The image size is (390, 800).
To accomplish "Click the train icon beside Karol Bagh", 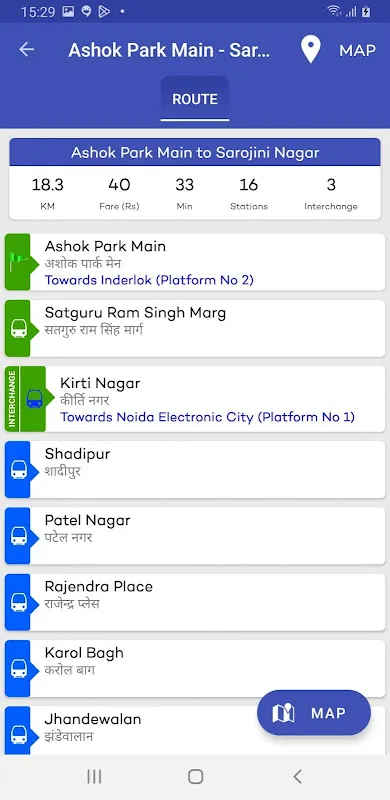I will pyautogui.click(x=19, y=669).
